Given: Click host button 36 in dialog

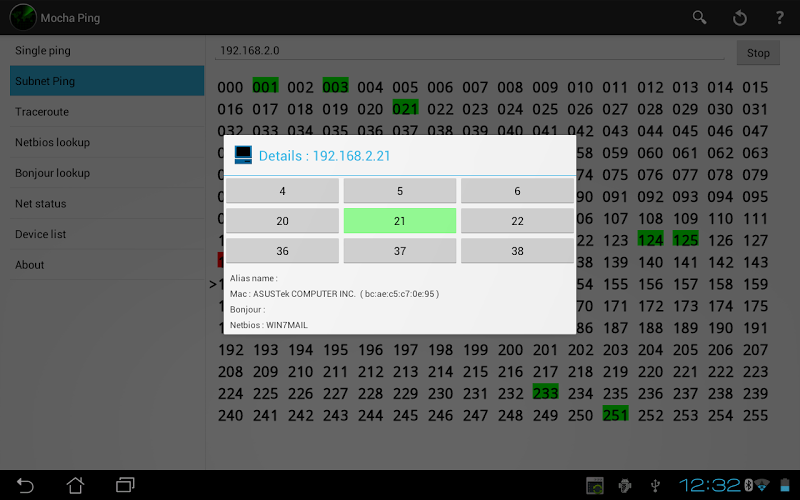Looking at the screenshot, I should point(282,251).
